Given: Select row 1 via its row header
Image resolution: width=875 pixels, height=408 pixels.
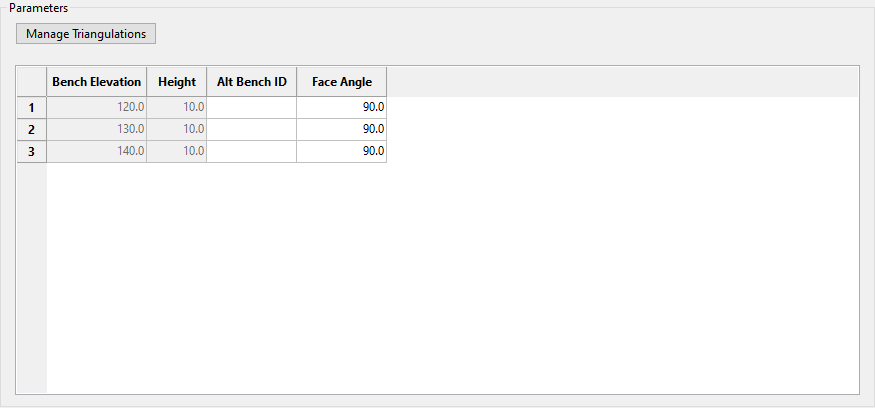Looking at the screenshot, I should point(32,108).
